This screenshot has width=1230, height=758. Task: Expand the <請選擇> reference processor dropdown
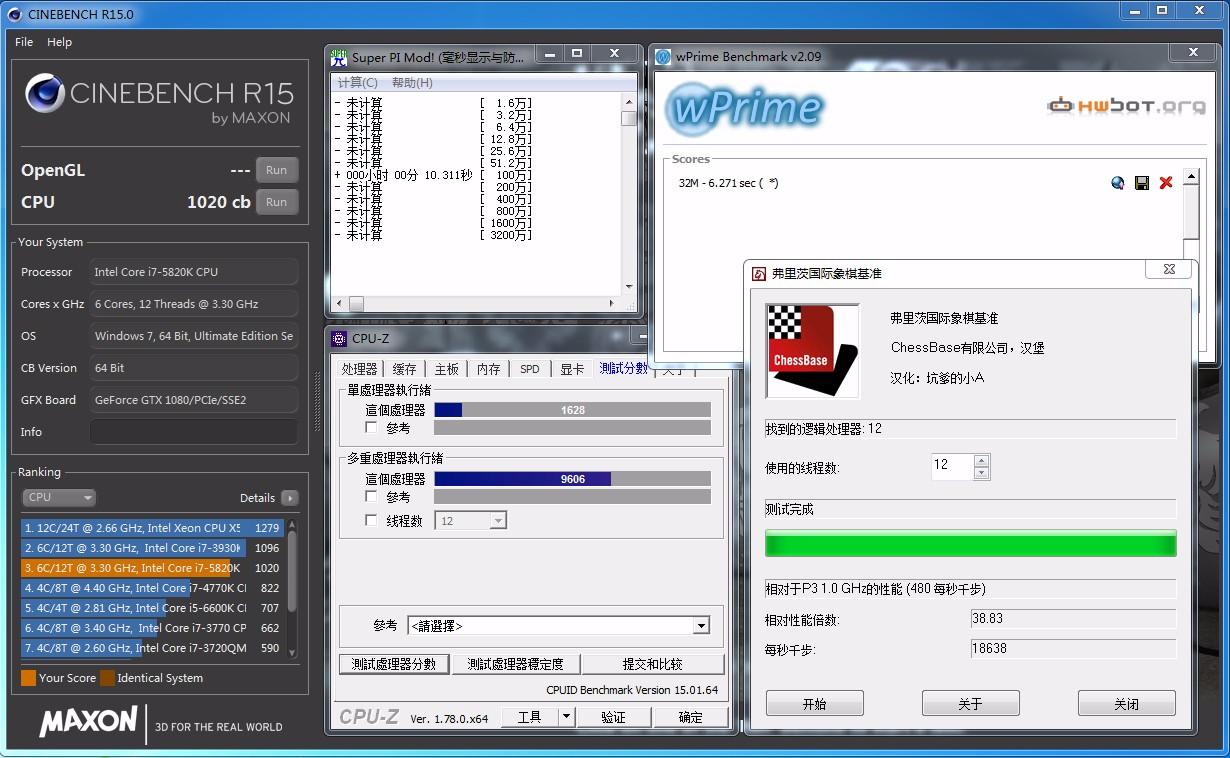click(701, 626)
